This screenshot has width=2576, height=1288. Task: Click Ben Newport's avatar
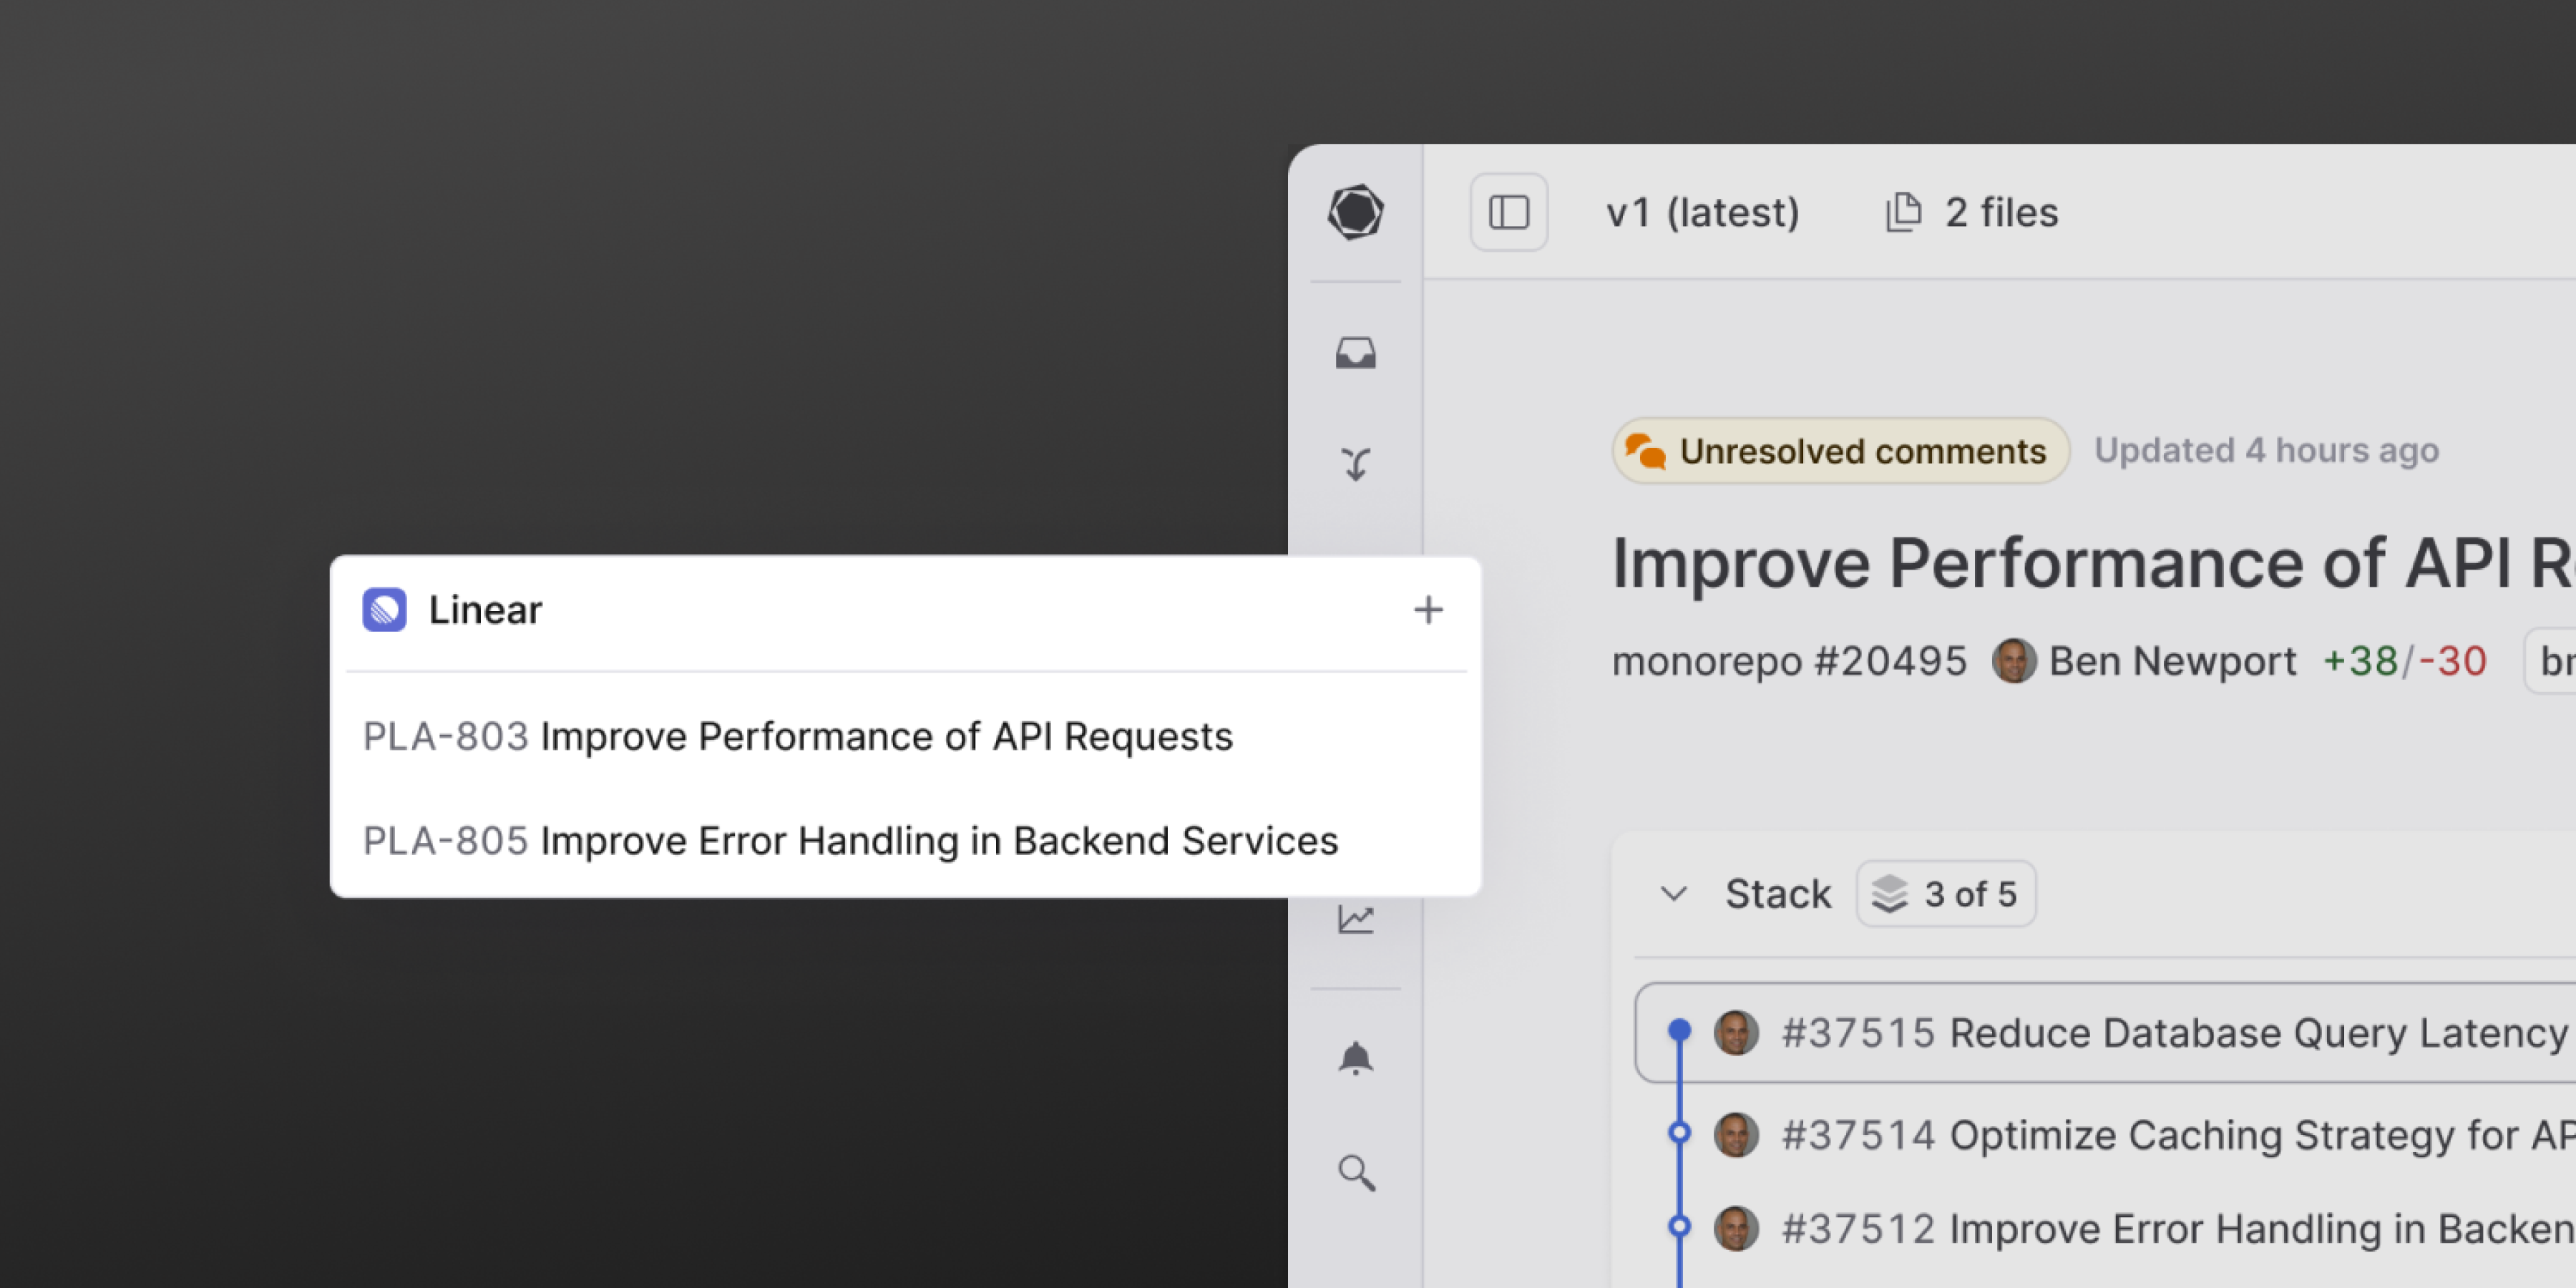2015,661
